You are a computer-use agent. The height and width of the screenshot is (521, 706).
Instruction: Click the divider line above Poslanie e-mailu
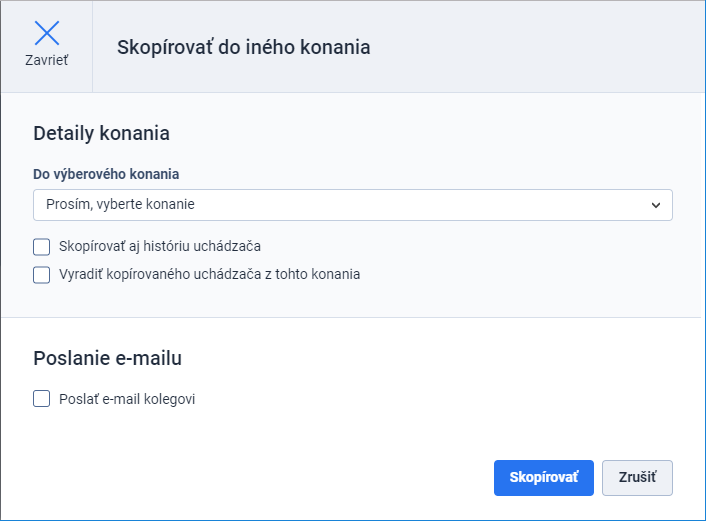click(x=351, y=317)
